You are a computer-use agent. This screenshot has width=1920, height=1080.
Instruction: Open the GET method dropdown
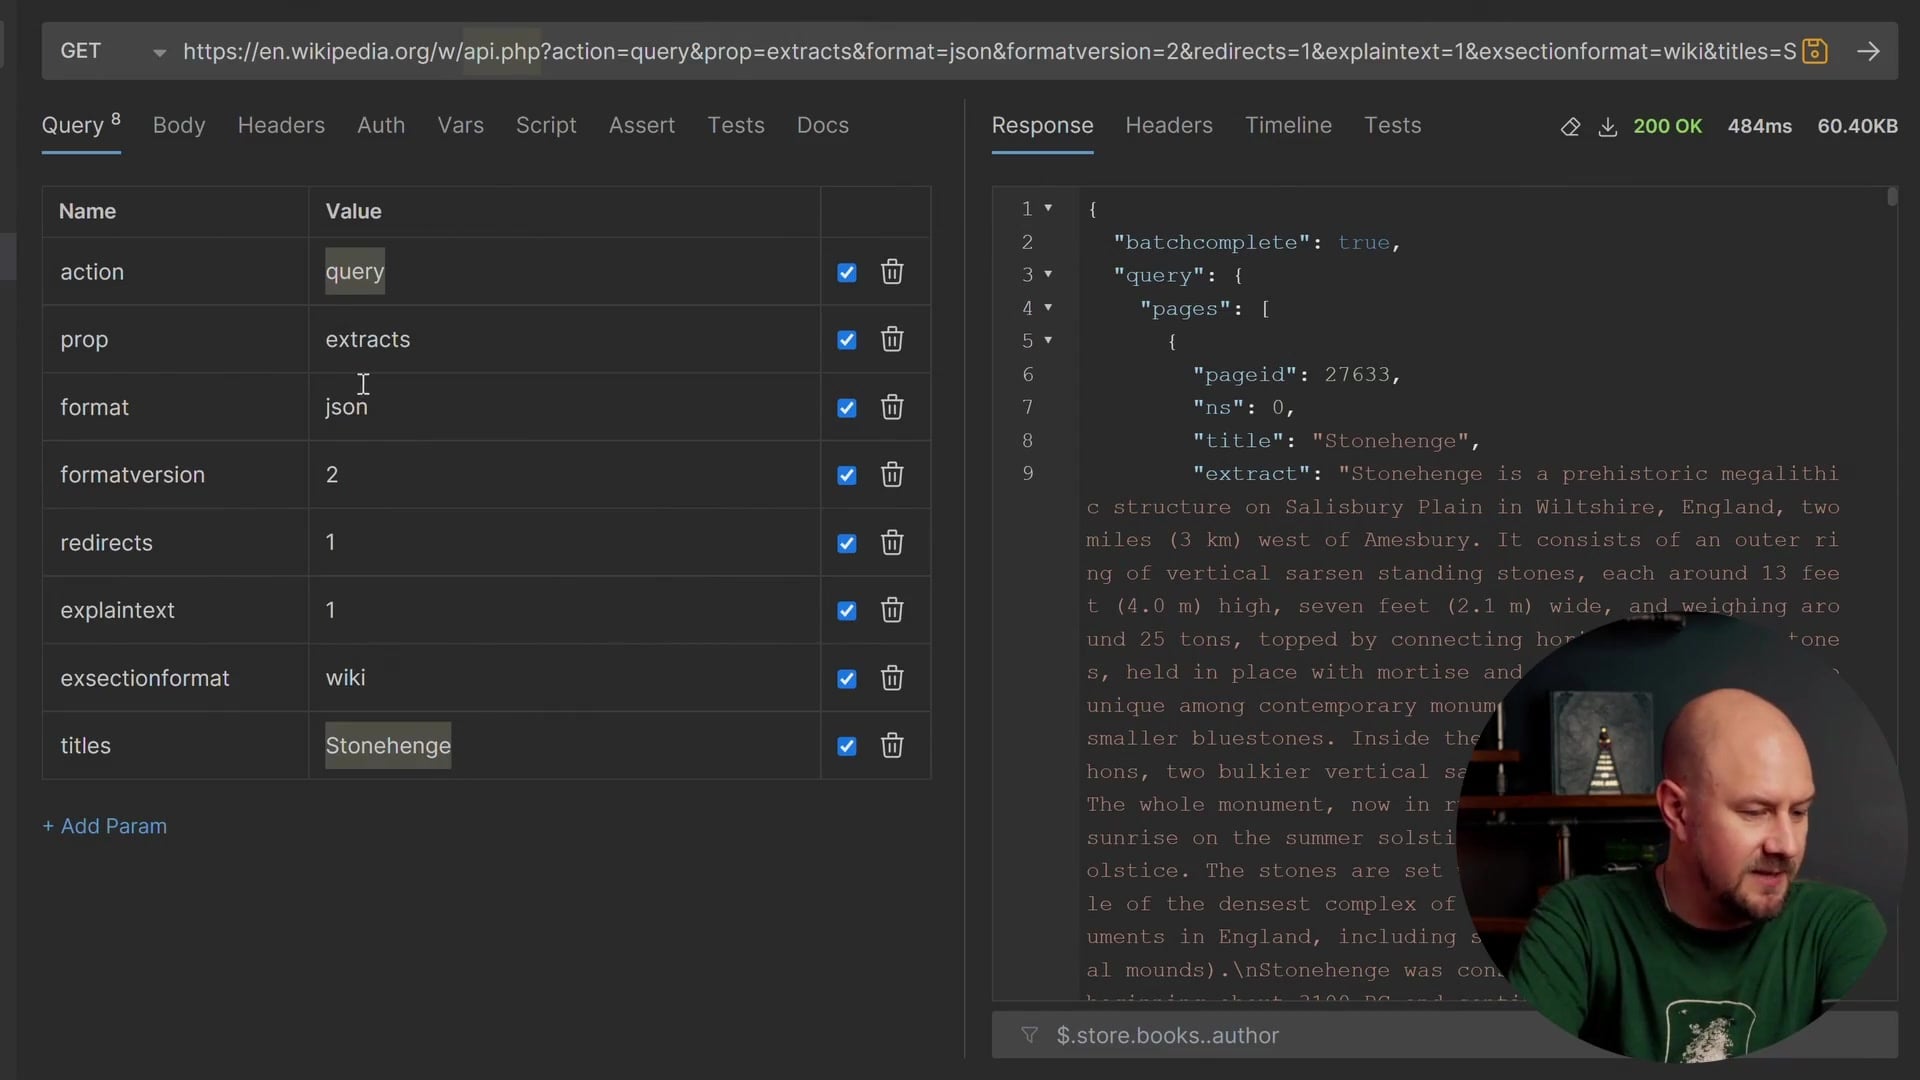pyautogui.click(x=157, y=51)
